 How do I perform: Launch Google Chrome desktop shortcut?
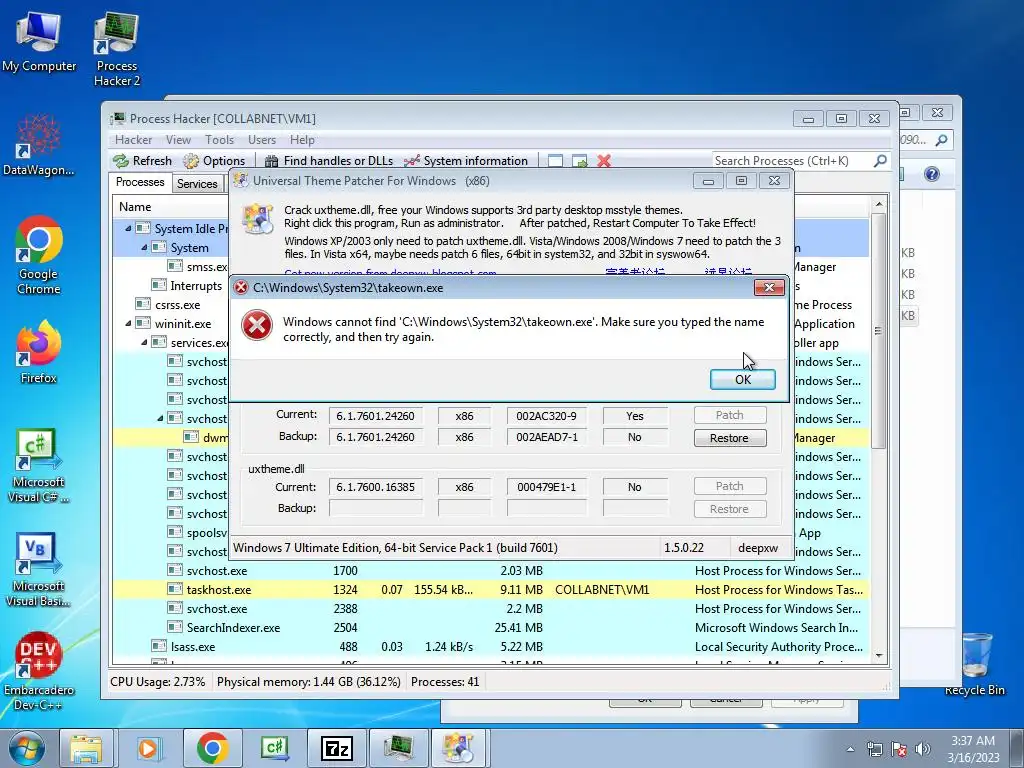39,255
